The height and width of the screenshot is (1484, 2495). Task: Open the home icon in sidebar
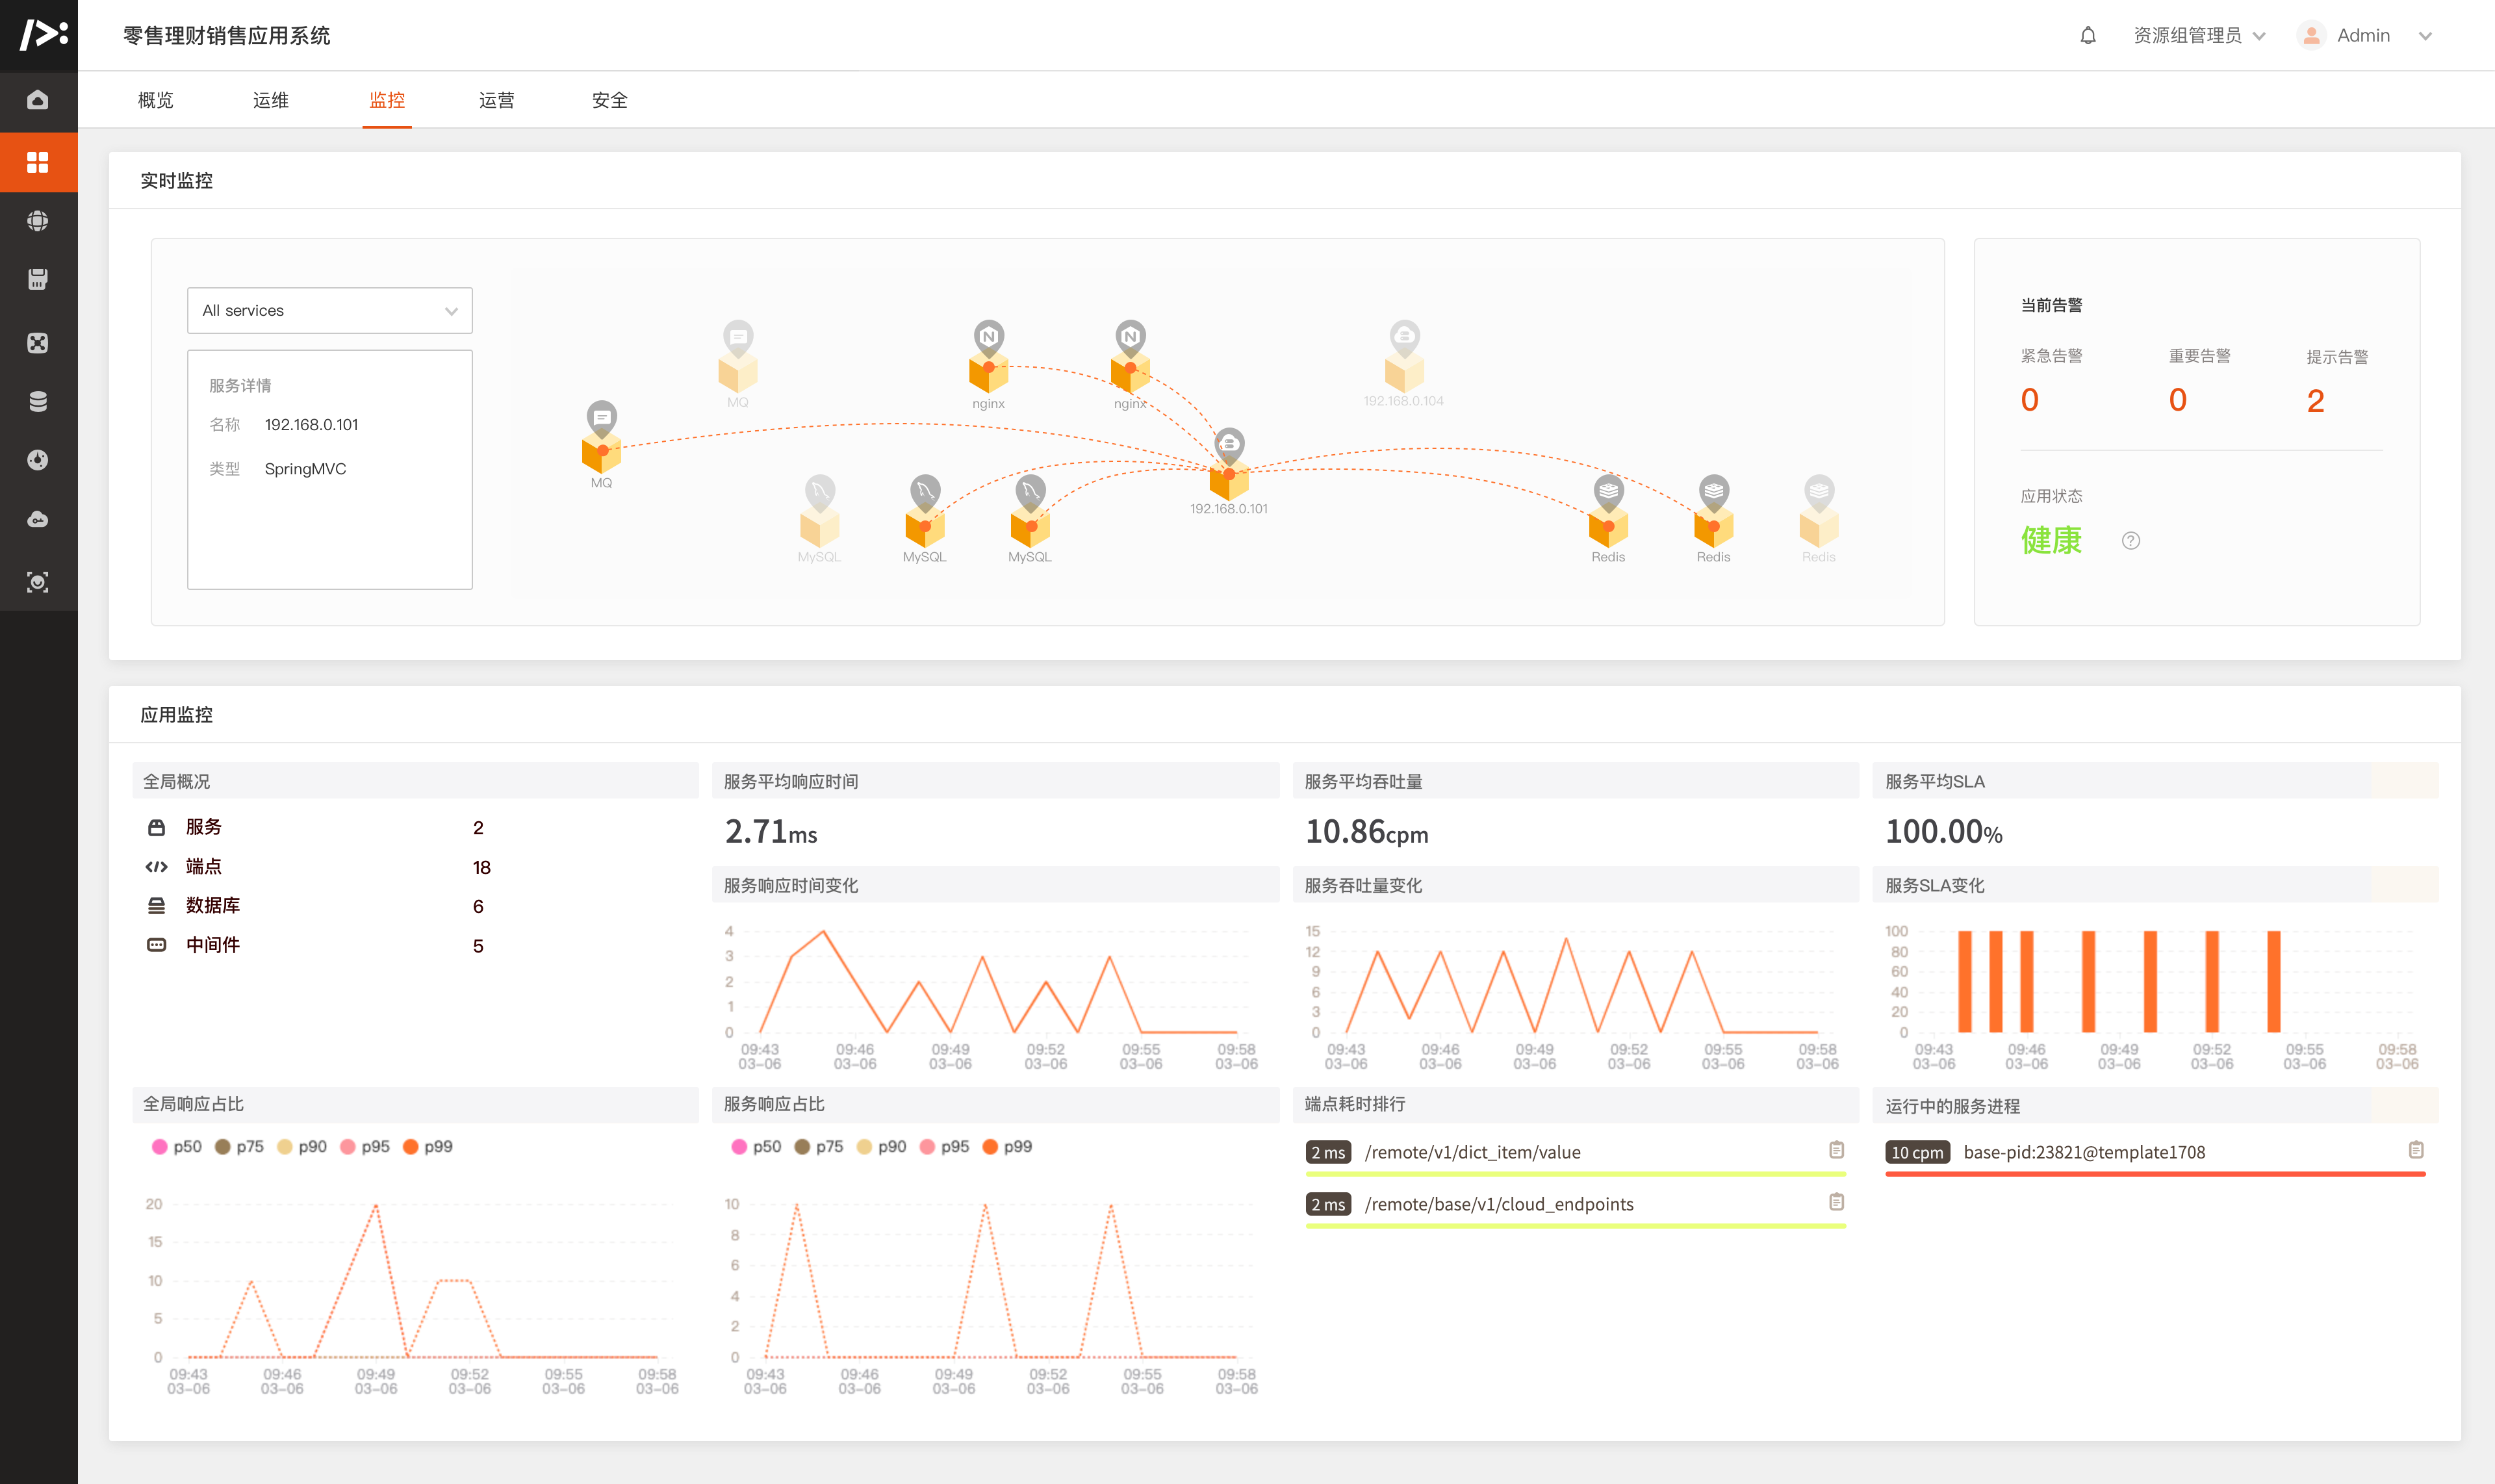tap(38, 100)
